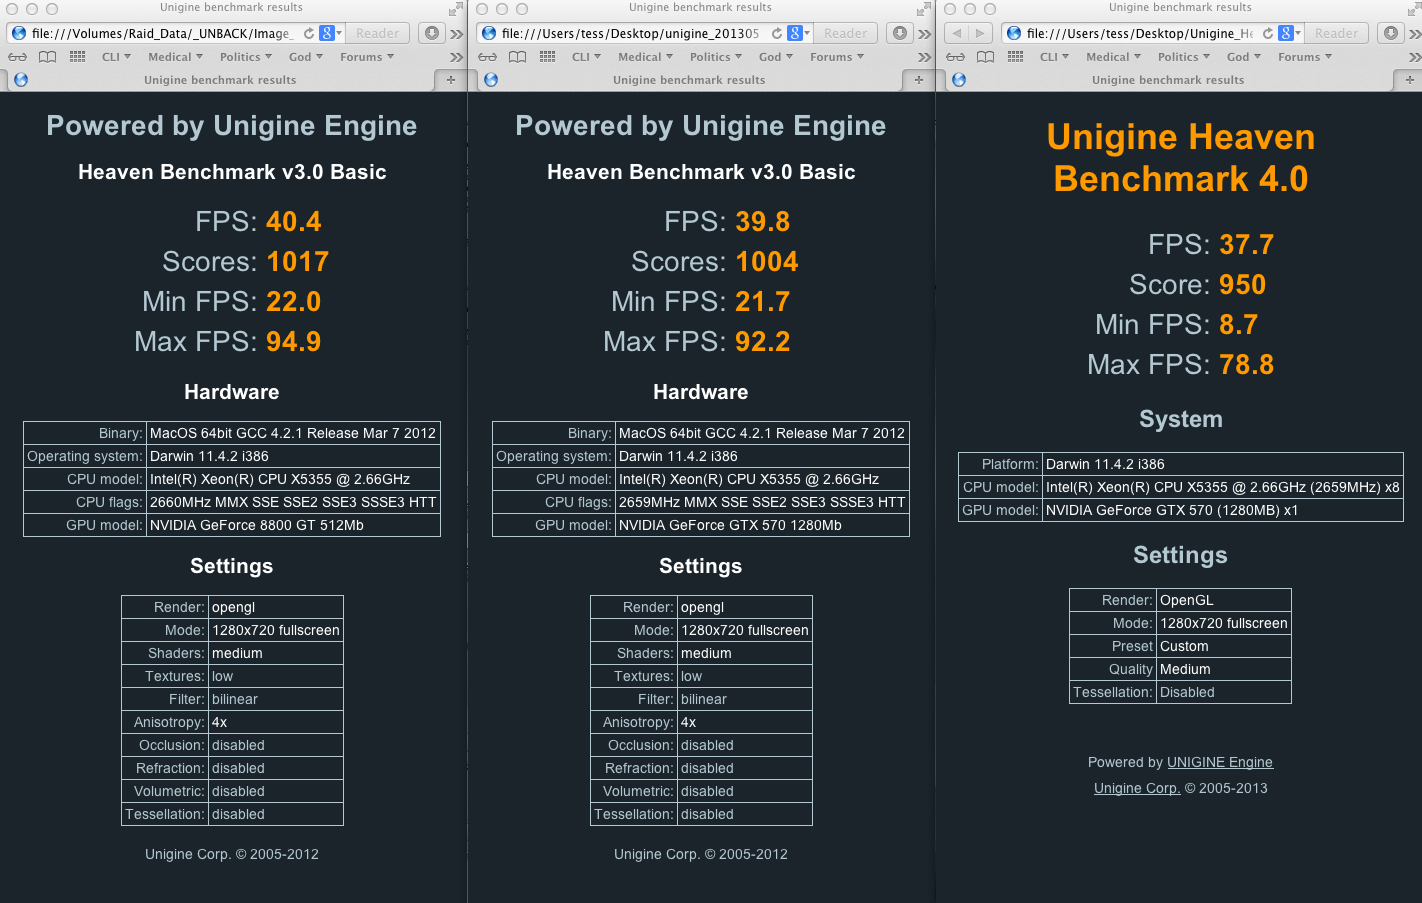Expand CLI bookmarks folder in left window
Viewport: 1422px width, 903px height.
click(x=116, y=57)
